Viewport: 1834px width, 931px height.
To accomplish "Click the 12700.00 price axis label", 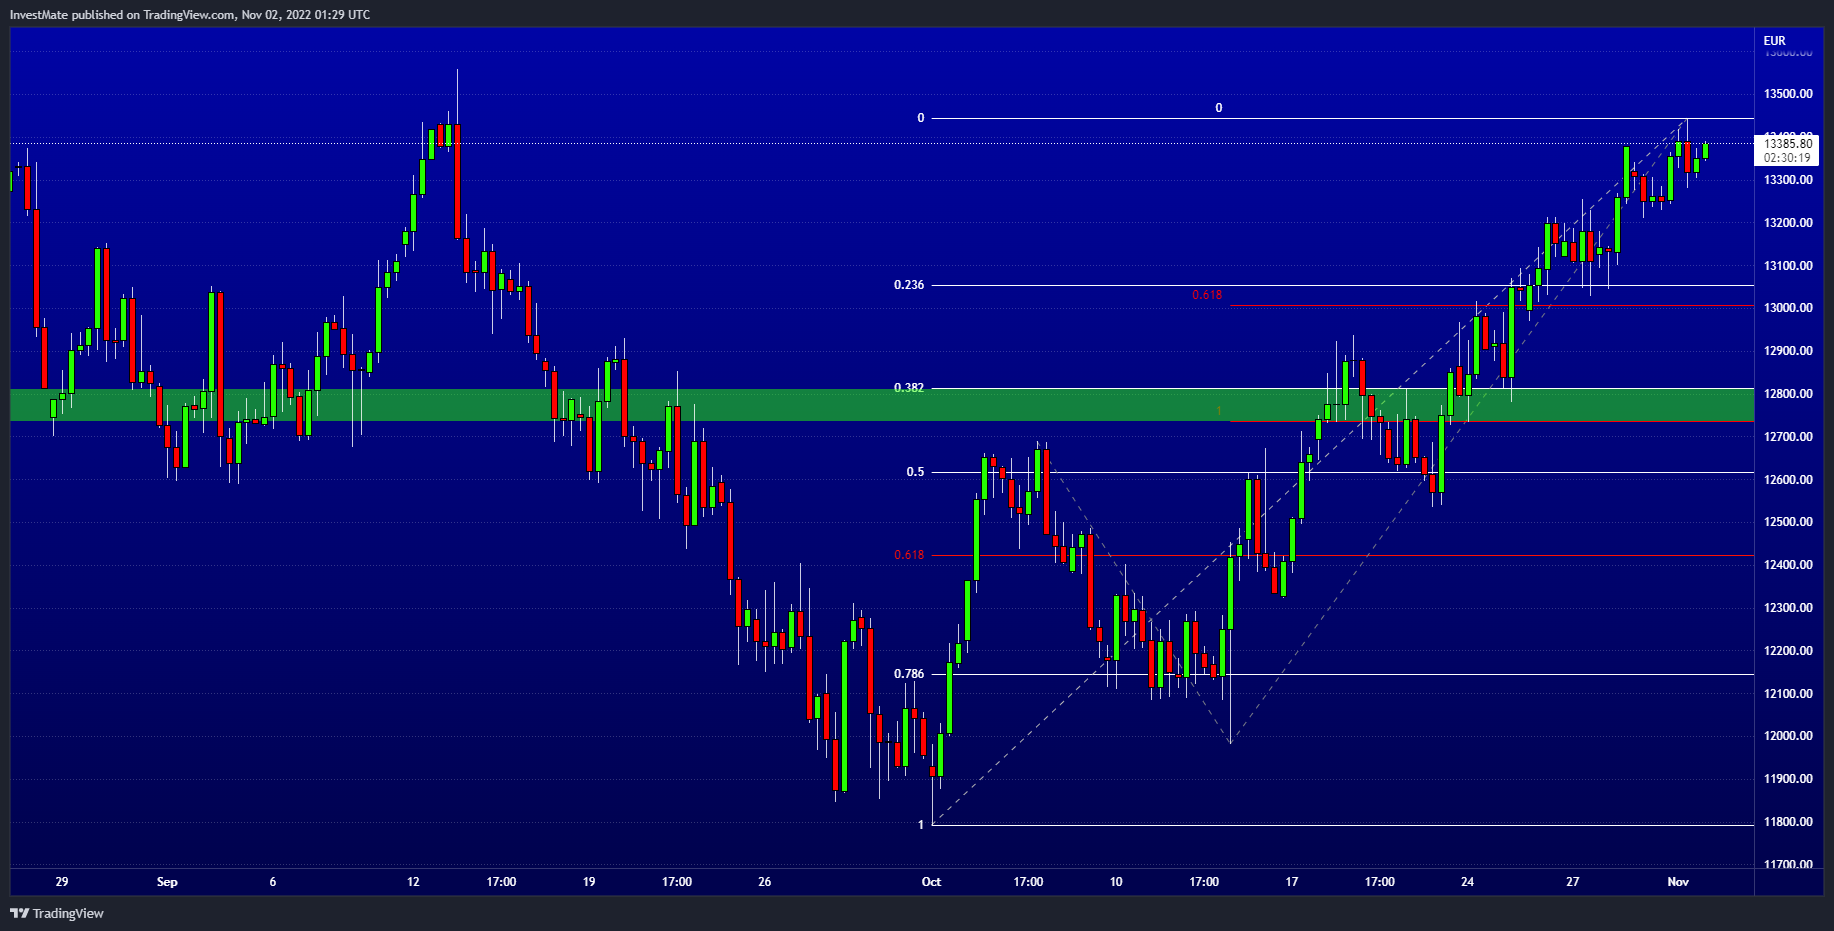I will [1788, 437].
